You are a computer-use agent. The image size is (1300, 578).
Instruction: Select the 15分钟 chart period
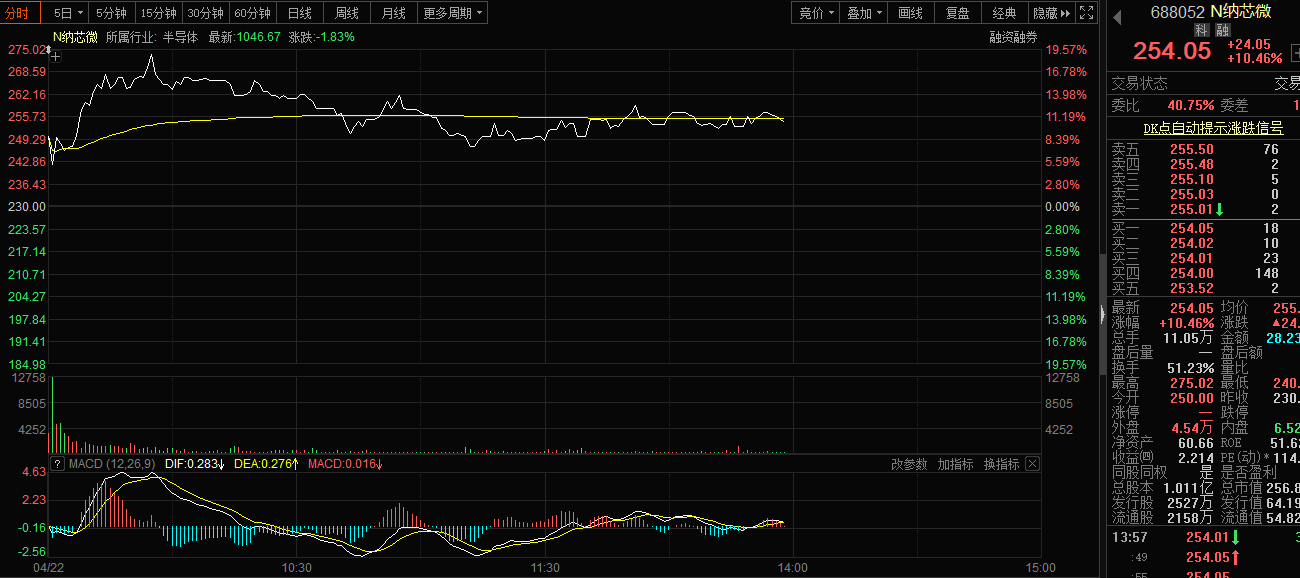click(x=158, y=13)
